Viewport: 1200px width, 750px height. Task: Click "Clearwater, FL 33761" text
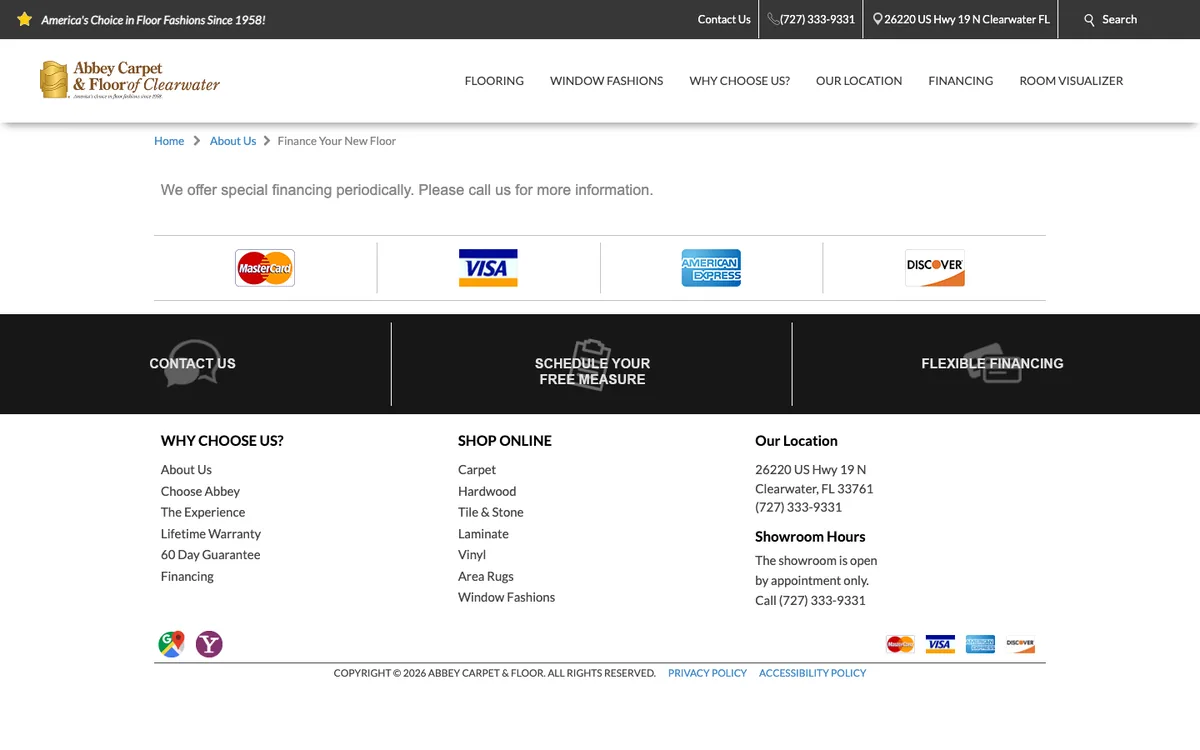click(x=814, y=489)
